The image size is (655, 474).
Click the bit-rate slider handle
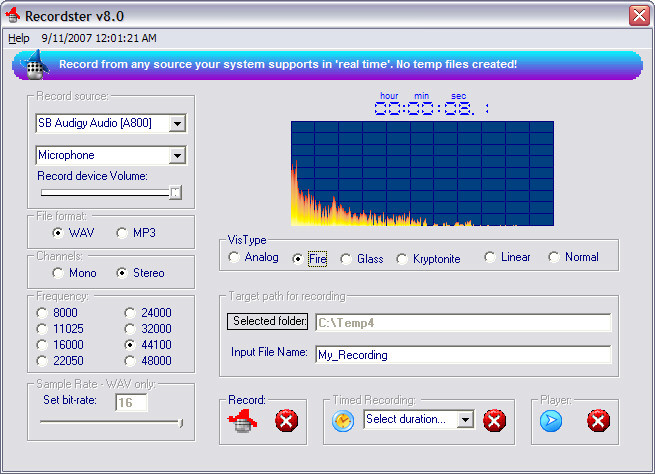pyautogui.click(x=181, y=423)
